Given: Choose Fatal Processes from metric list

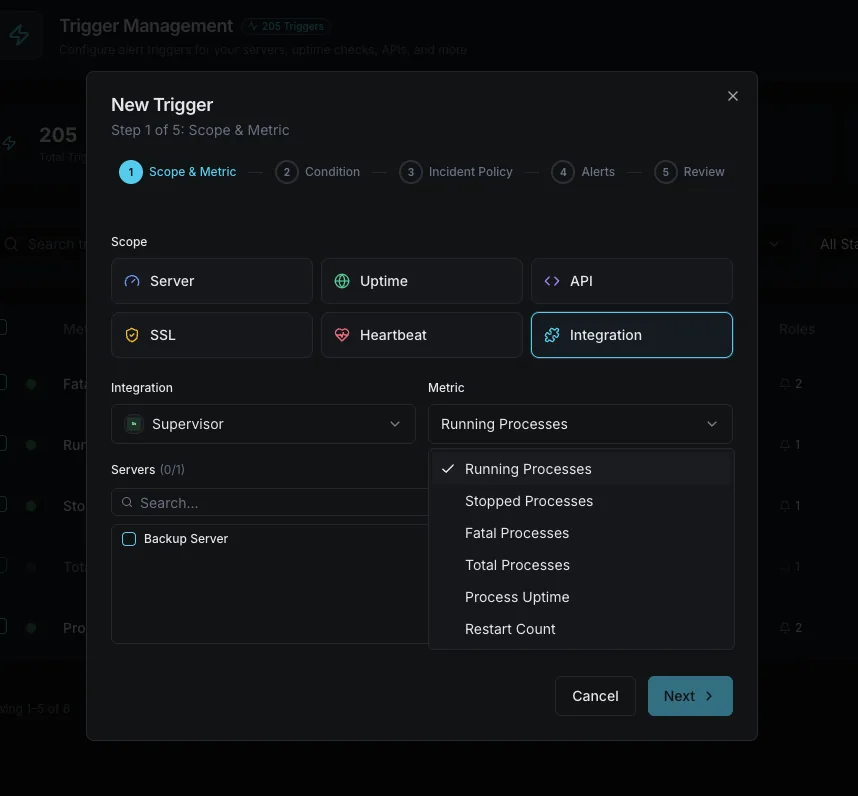Looking at the screenshot, I should 581,533.
